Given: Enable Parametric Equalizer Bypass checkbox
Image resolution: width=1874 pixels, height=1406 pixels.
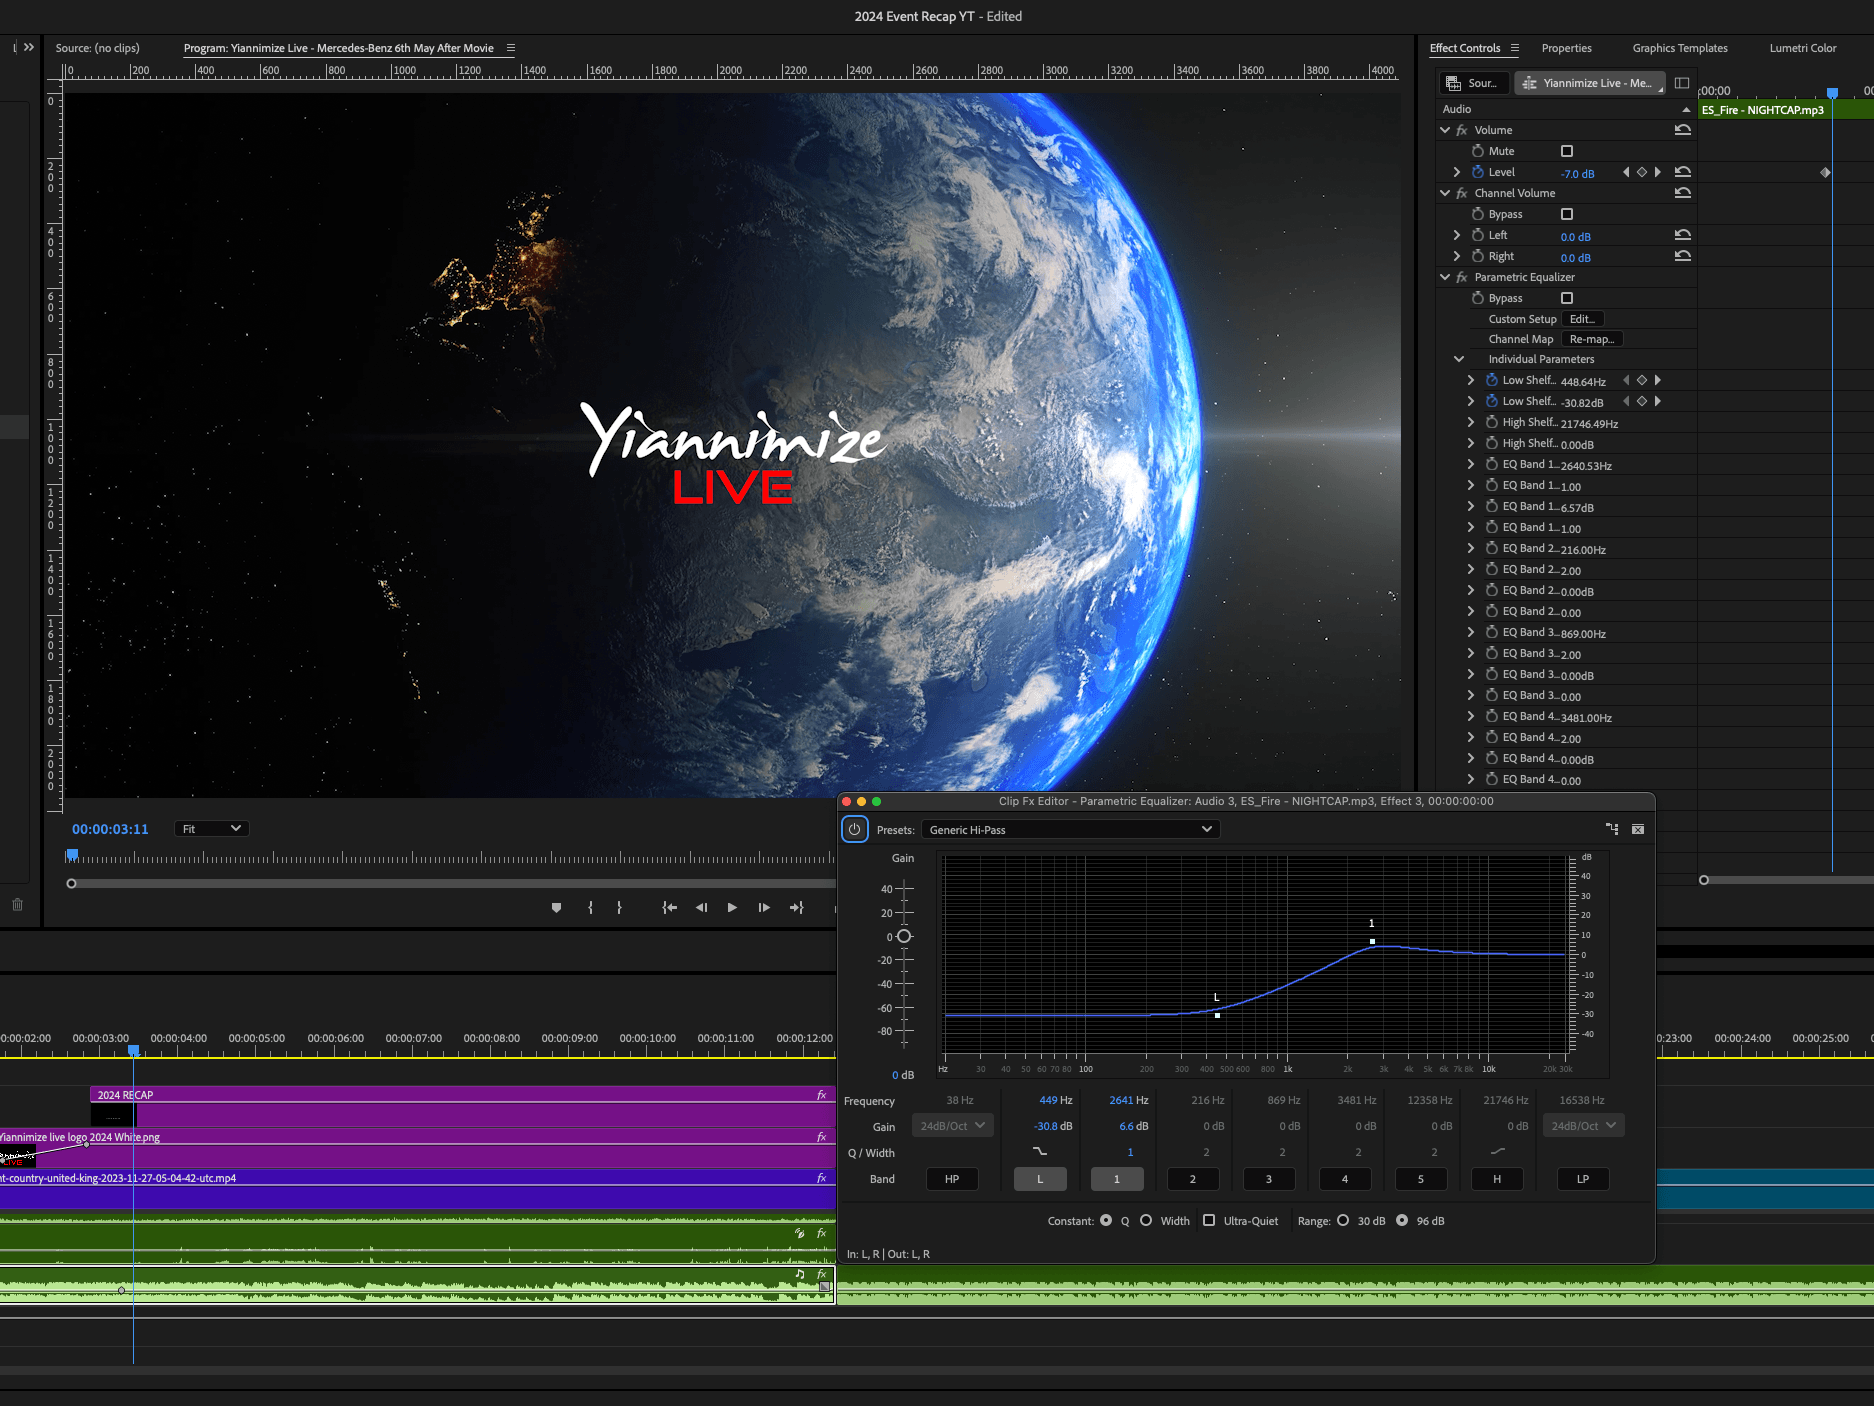Looking at the screenshot, I should 1567,298.
